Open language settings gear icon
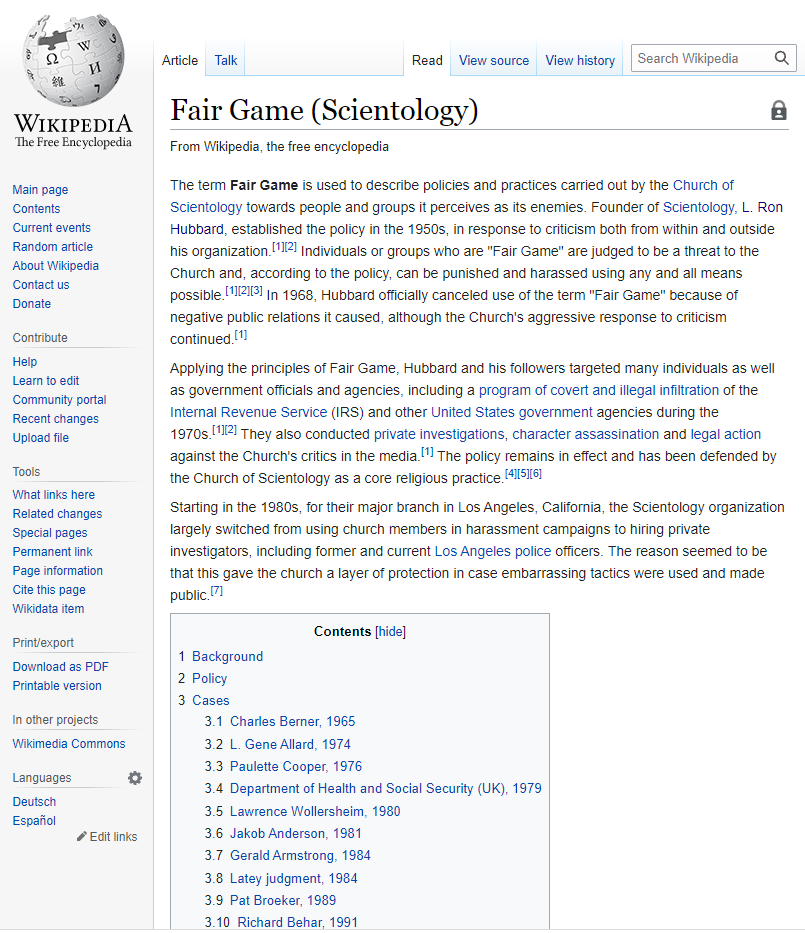The width and height of the screenshot is (805, 933). [x=135, y=778]
